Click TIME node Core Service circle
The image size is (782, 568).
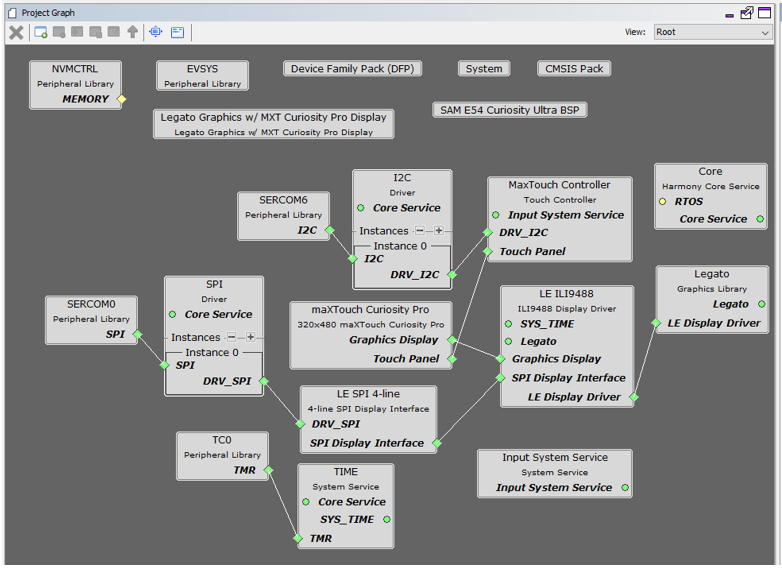[306, 502]
